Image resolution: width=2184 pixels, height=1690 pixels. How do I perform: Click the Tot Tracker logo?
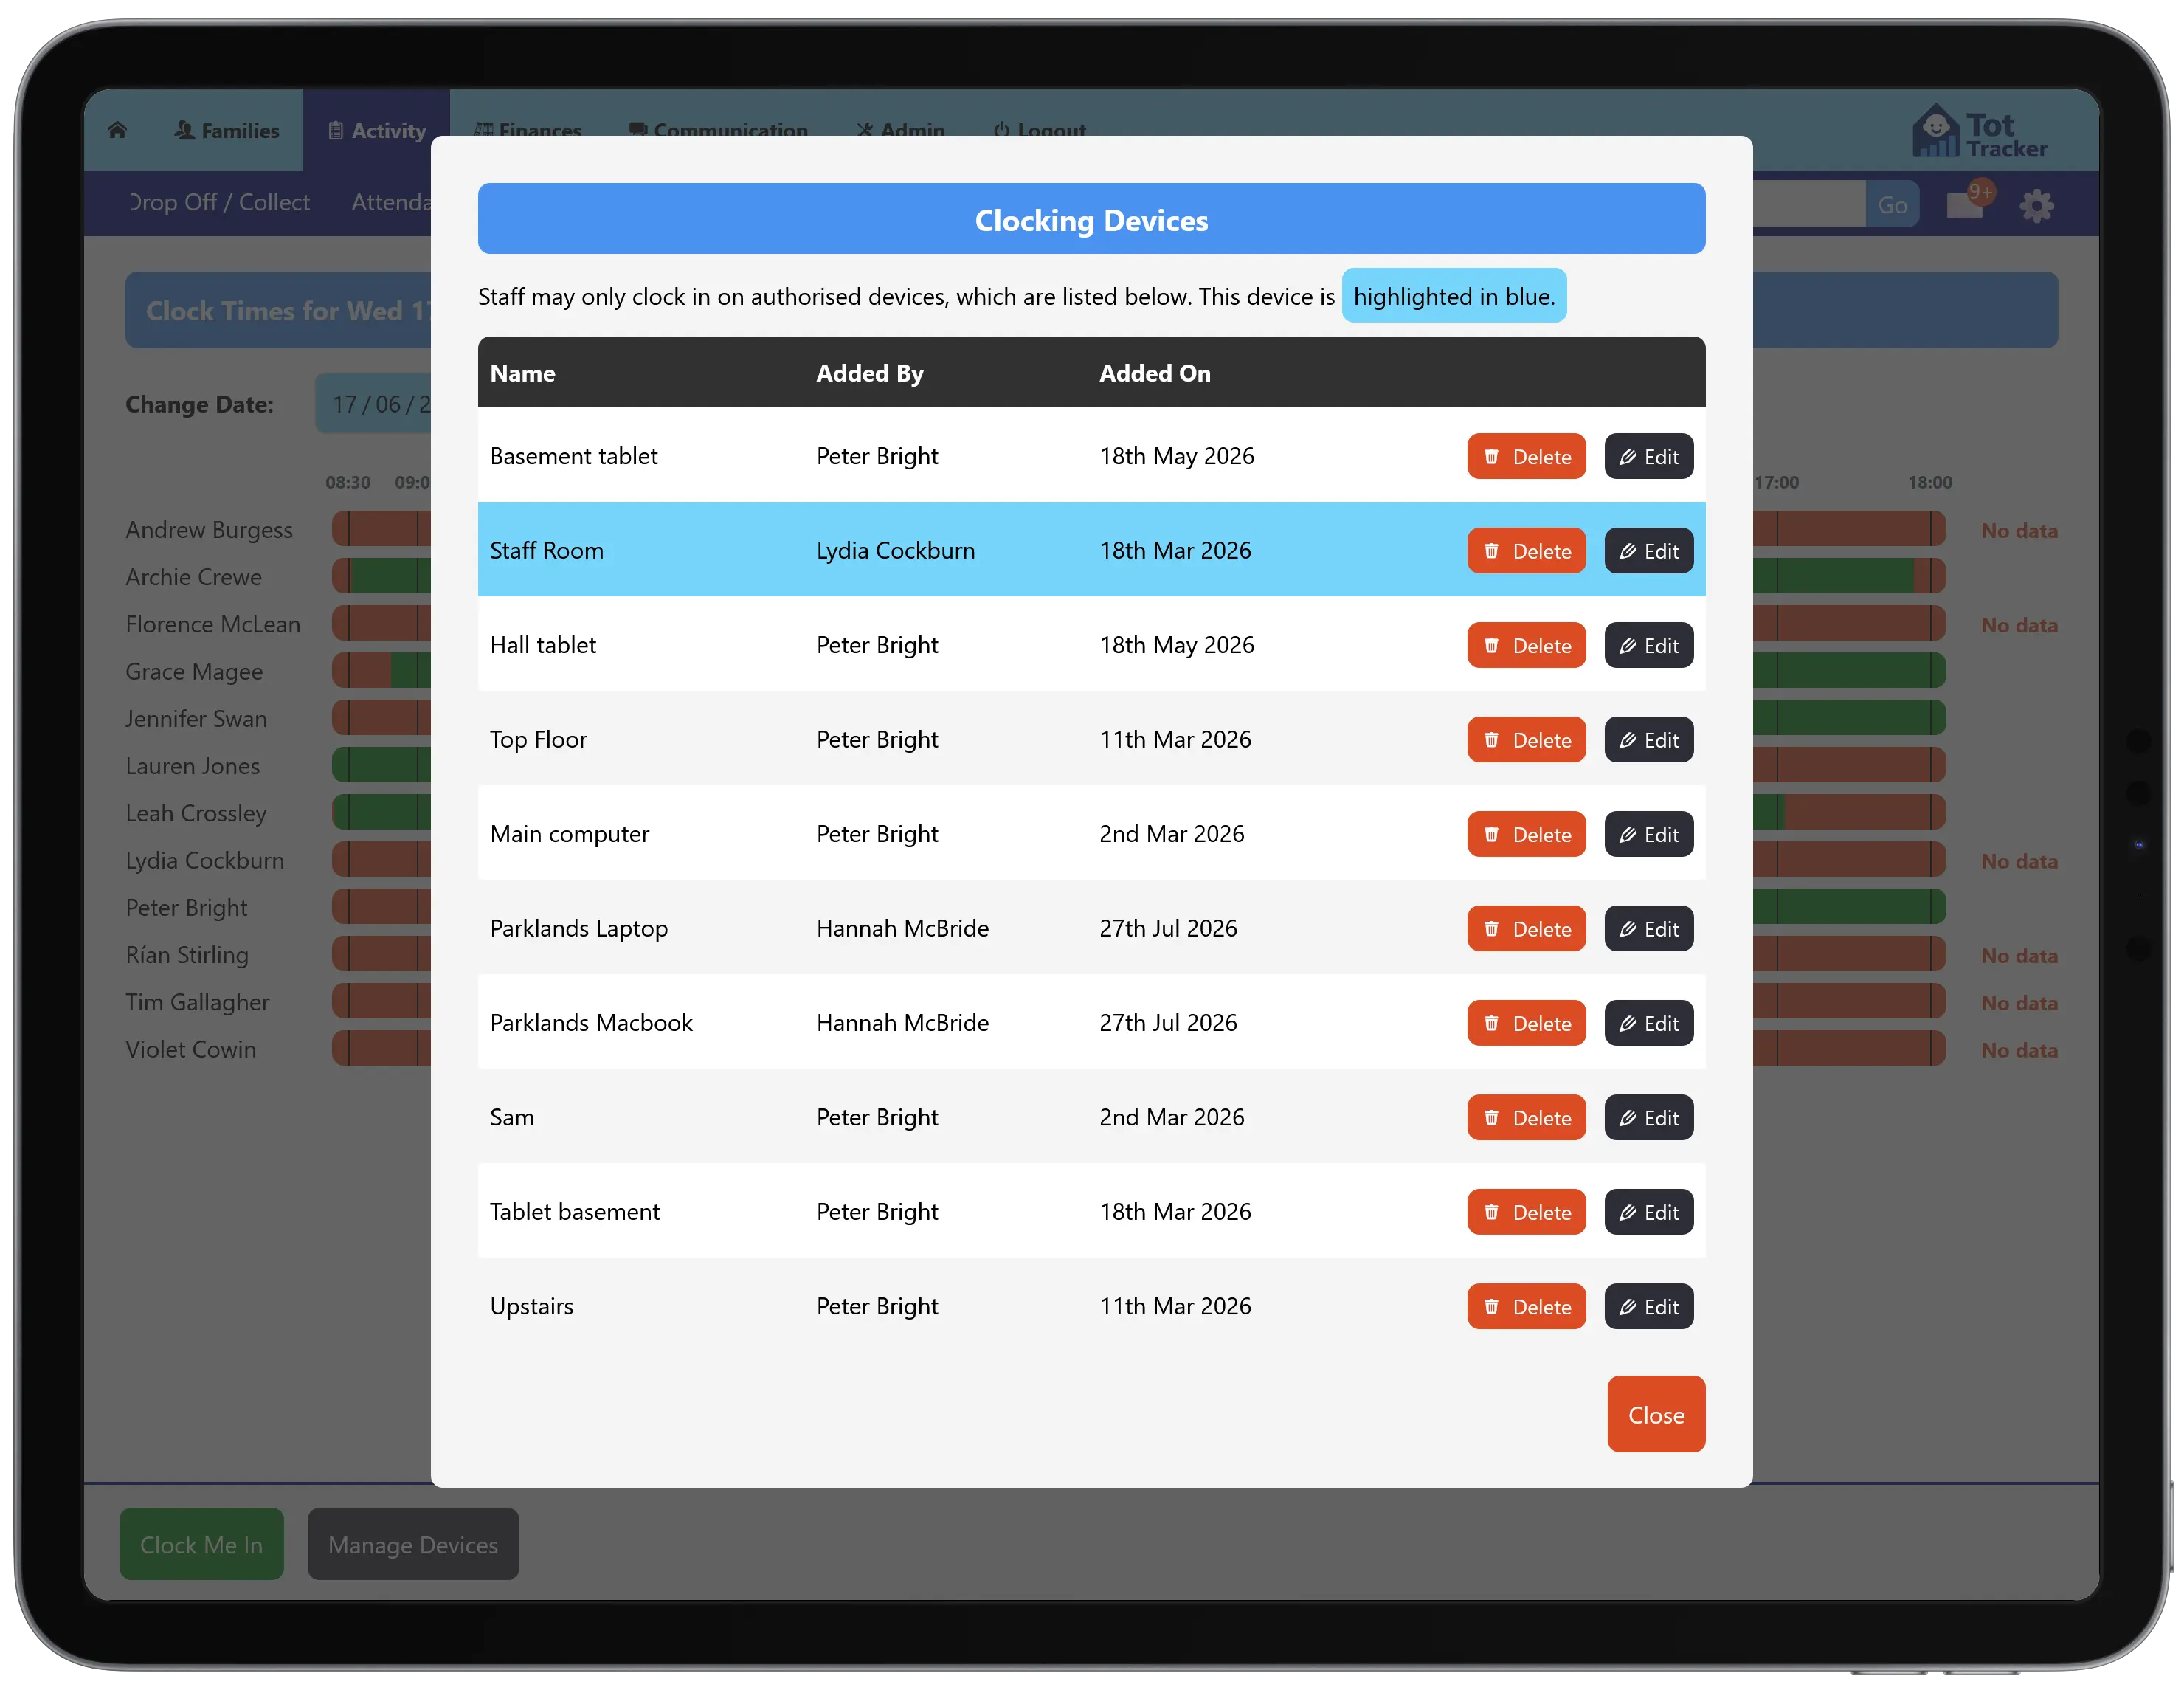point(1979,133)
